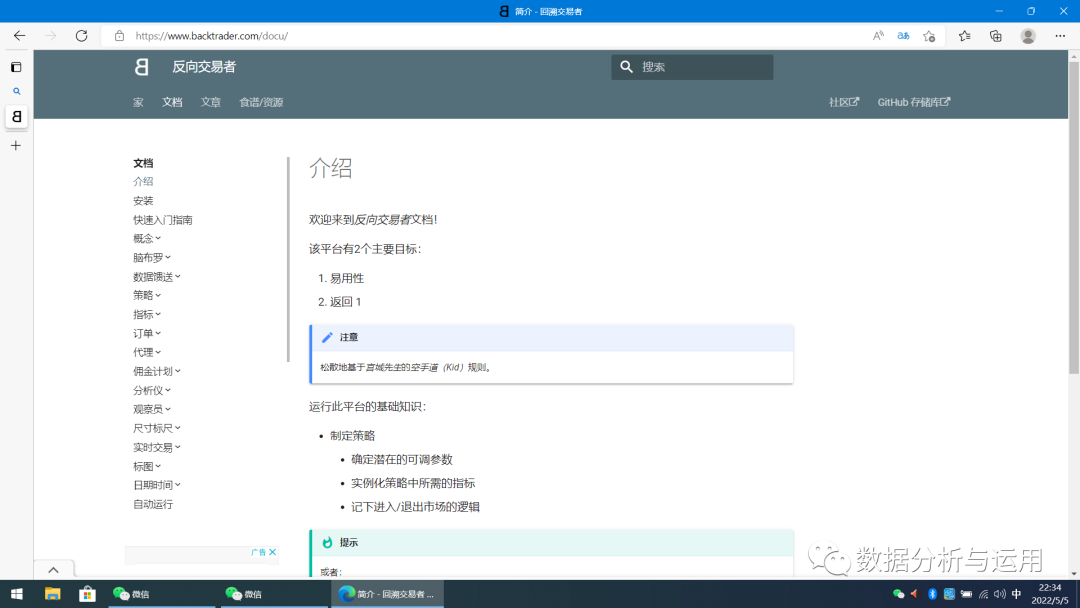The width and height of the screenshot is (1080, 608).
Task: Click the backtrader logo icon
Action: tap(141, 67)
